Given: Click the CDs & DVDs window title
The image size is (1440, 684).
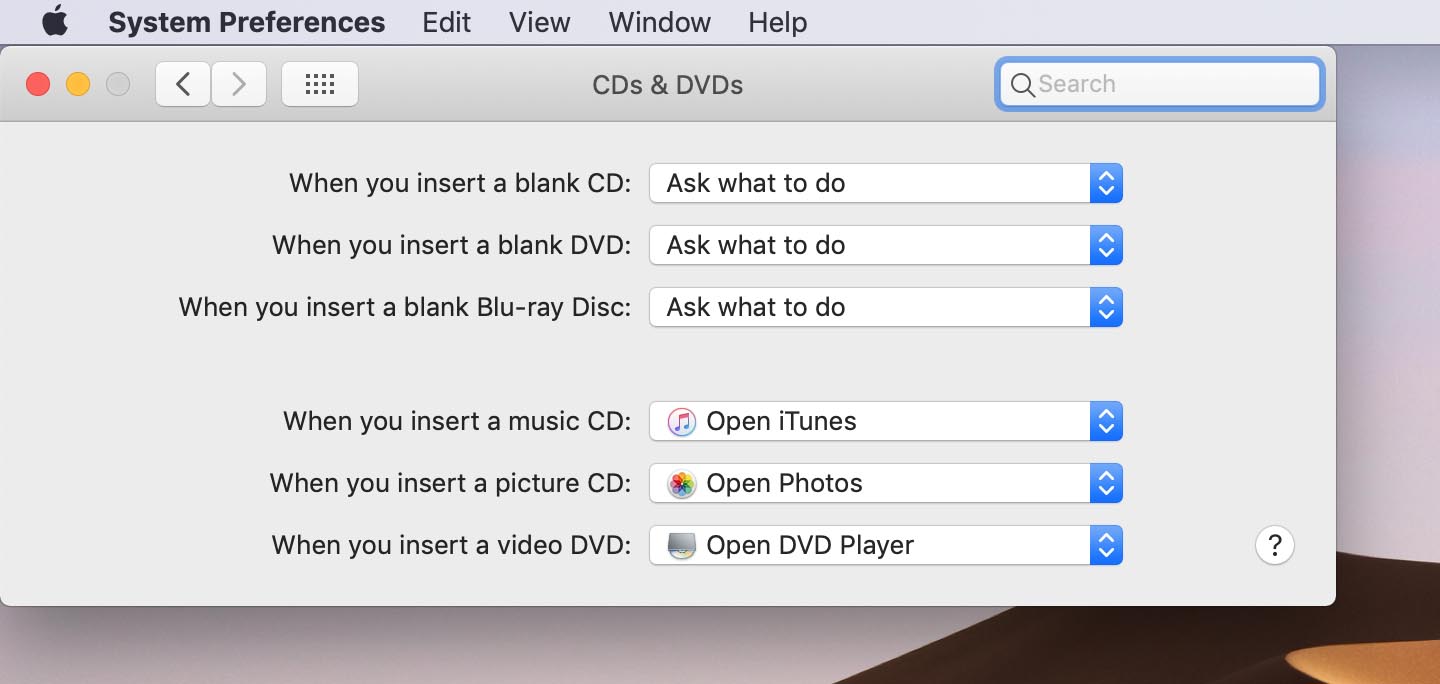Looking at the screenshot, I should (668, 85).
